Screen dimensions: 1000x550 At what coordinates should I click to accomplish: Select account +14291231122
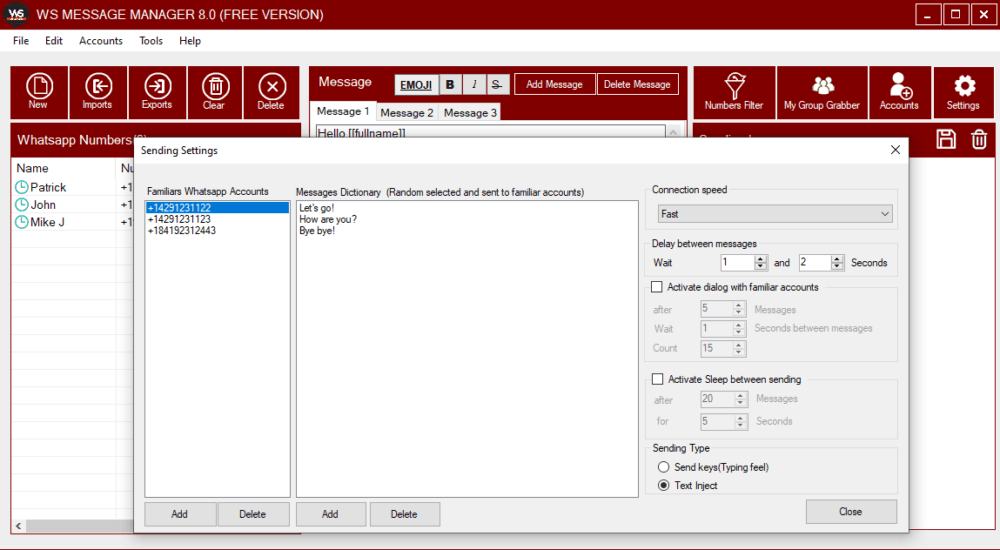click(217, 207)
